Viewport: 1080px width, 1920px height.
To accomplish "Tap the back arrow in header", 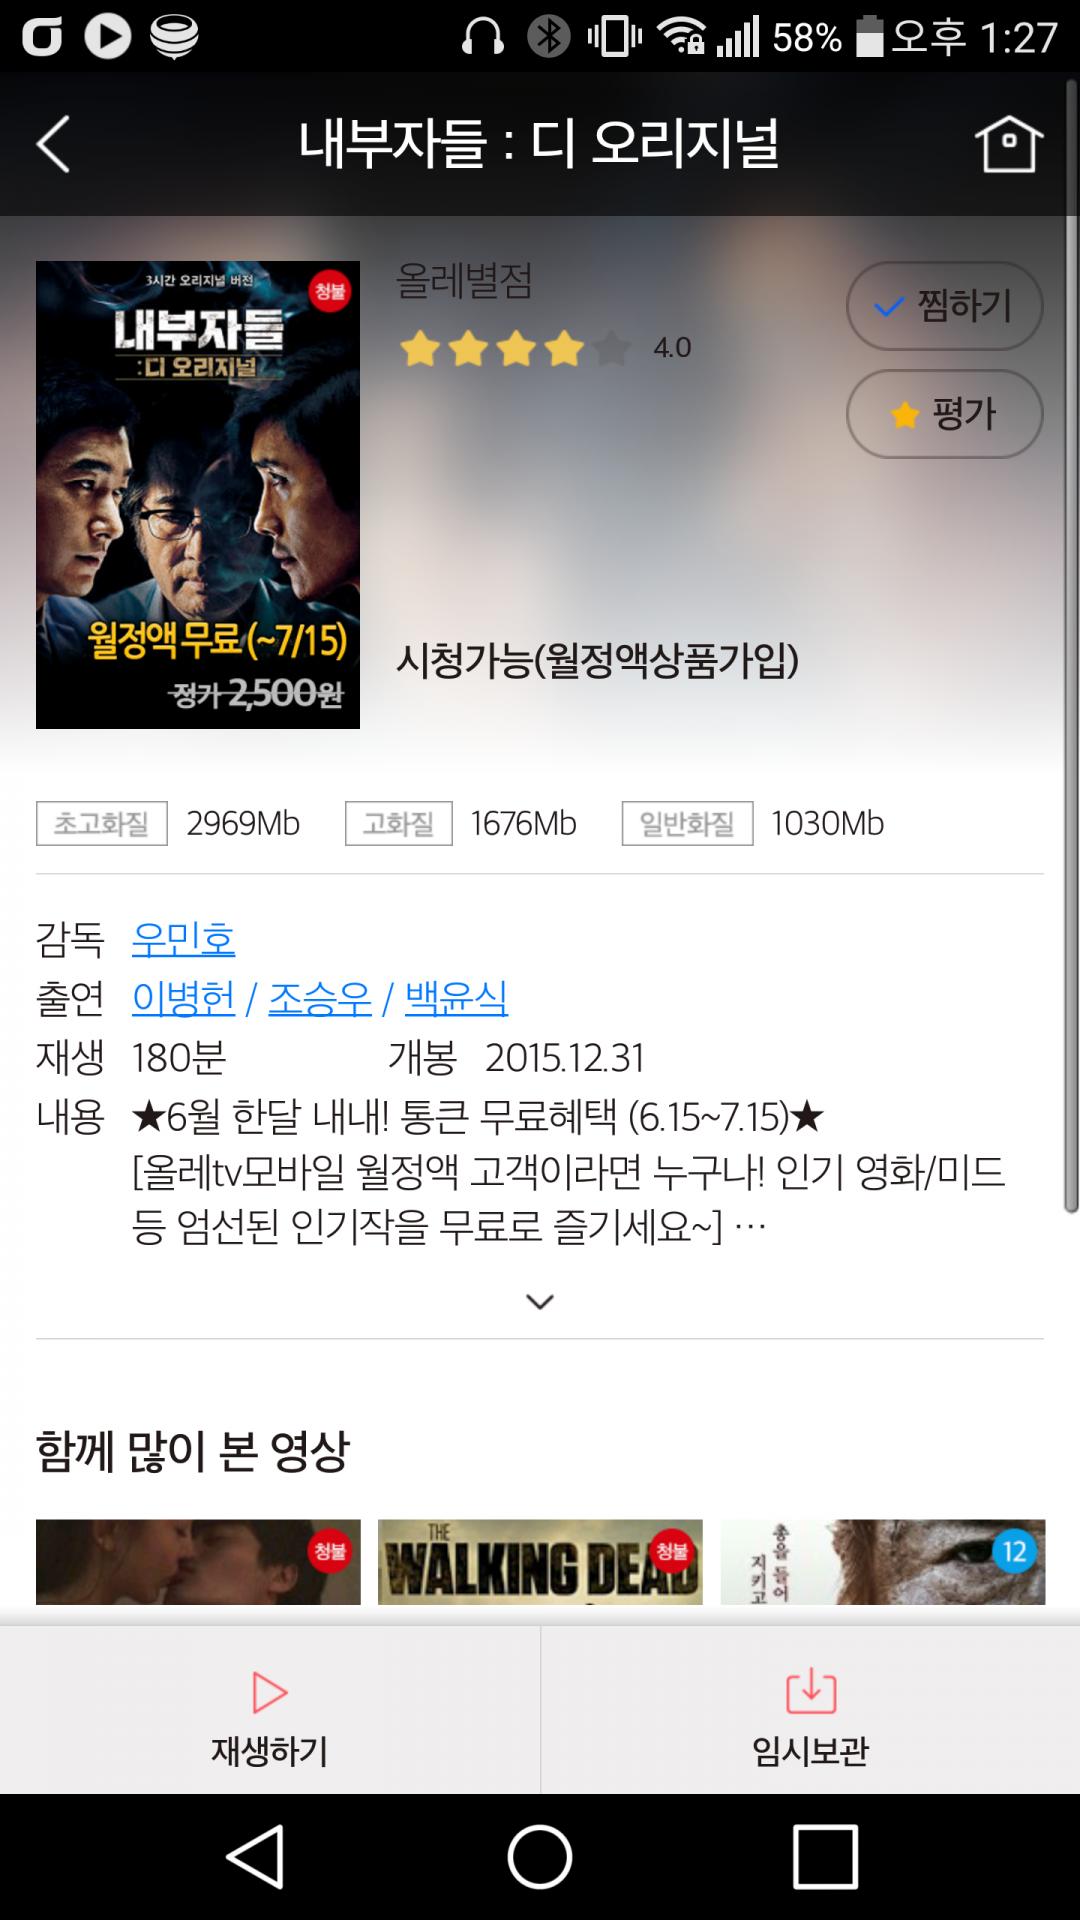I will pos(54,144).
